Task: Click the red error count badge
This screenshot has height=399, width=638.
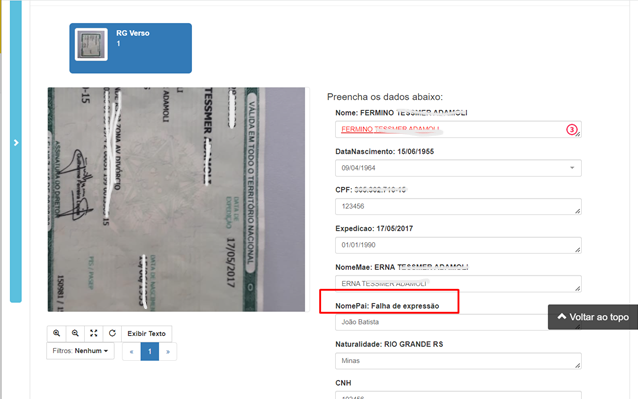Action: click(571, 130)
